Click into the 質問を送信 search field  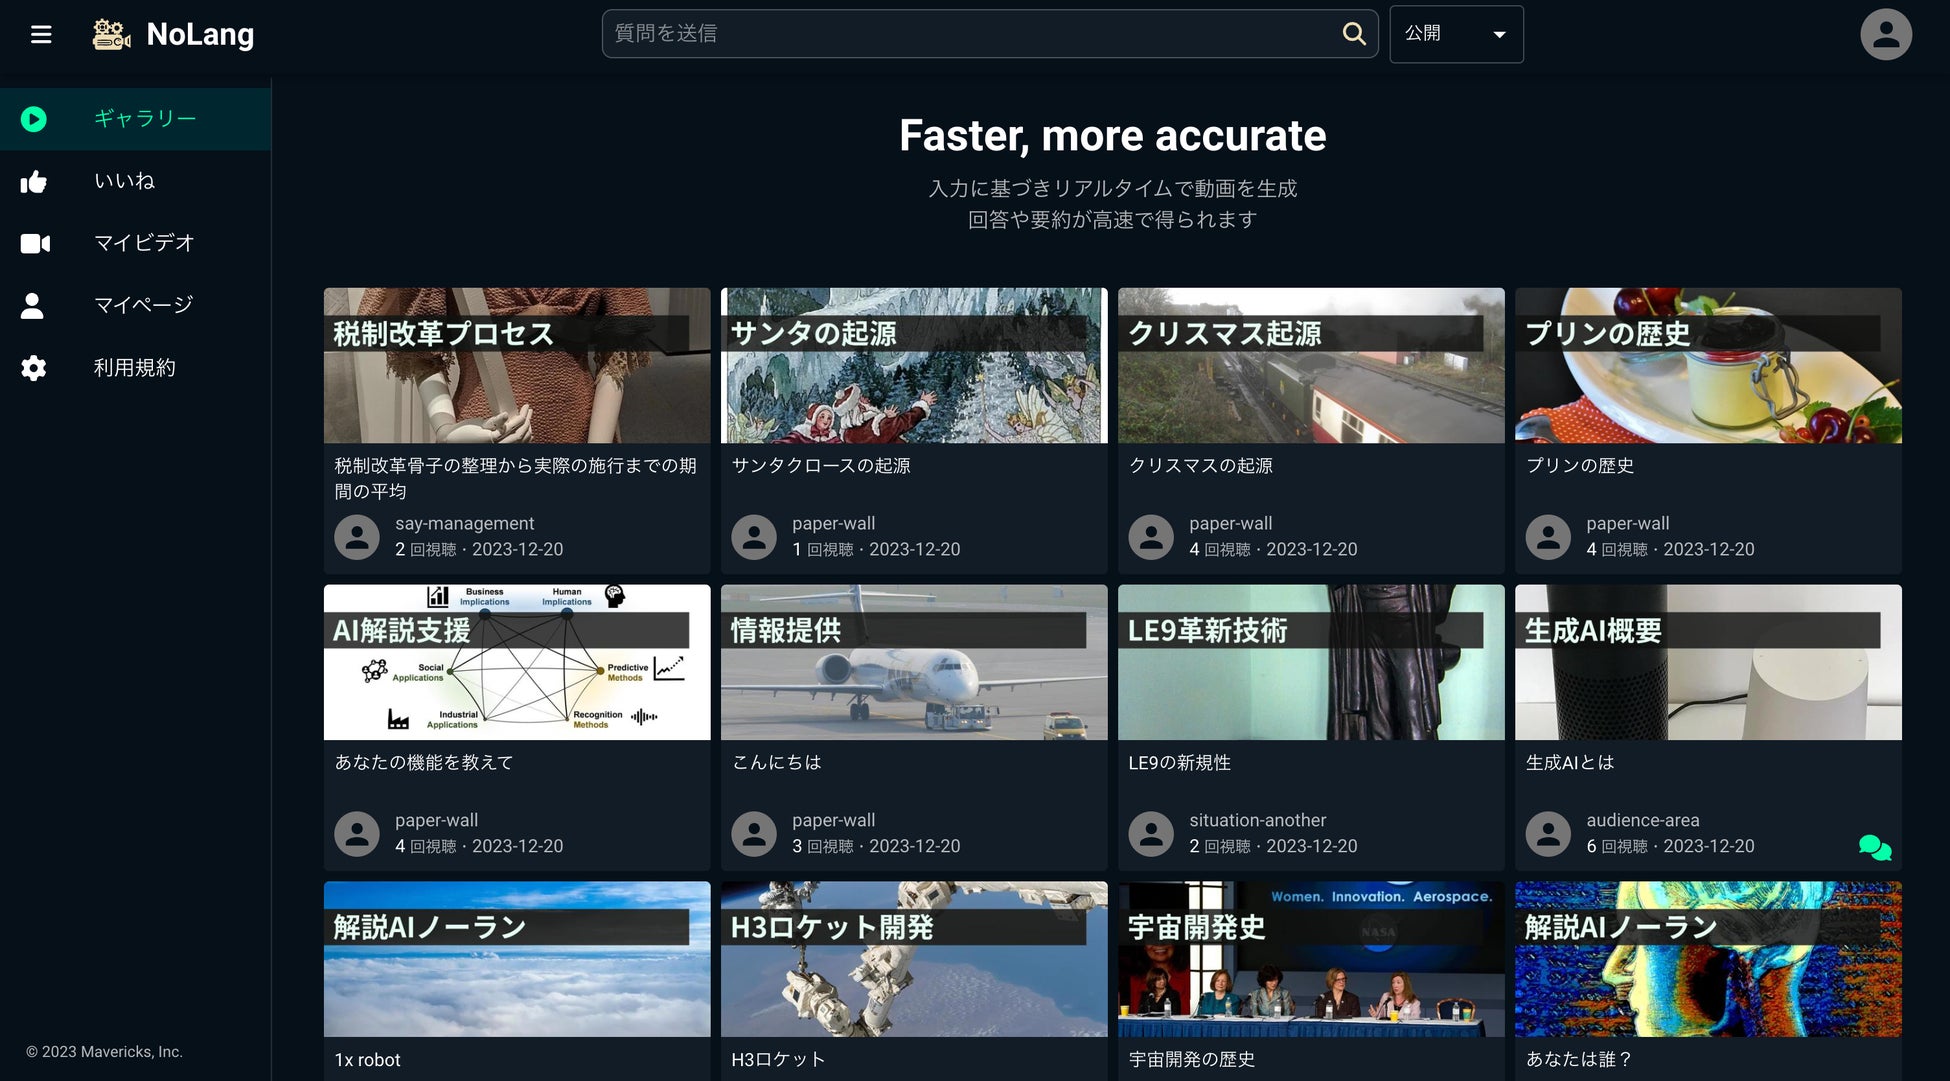970,34
